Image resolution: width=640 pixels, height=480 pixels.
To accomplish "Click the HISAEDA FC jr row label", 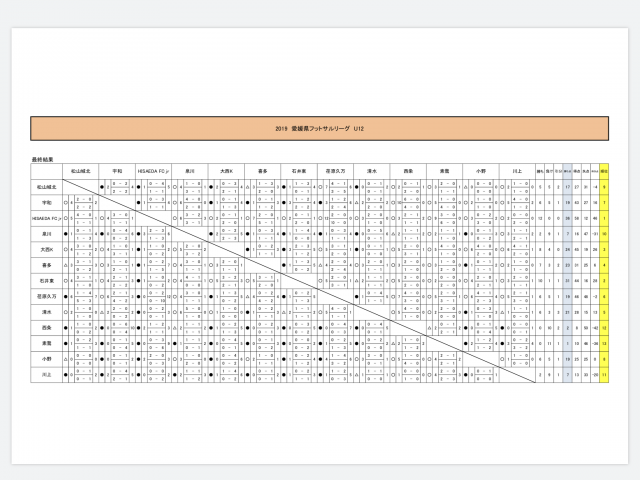I will coord(47,218).
